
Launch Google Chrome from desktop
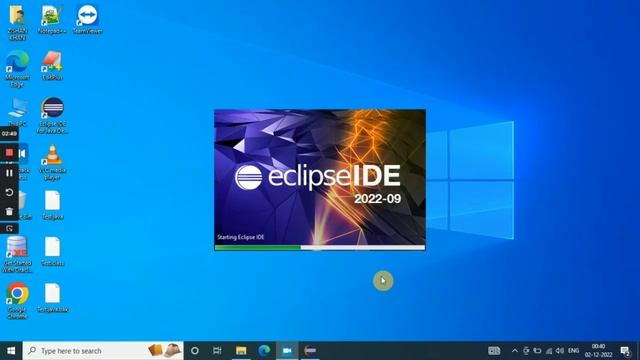17,300
